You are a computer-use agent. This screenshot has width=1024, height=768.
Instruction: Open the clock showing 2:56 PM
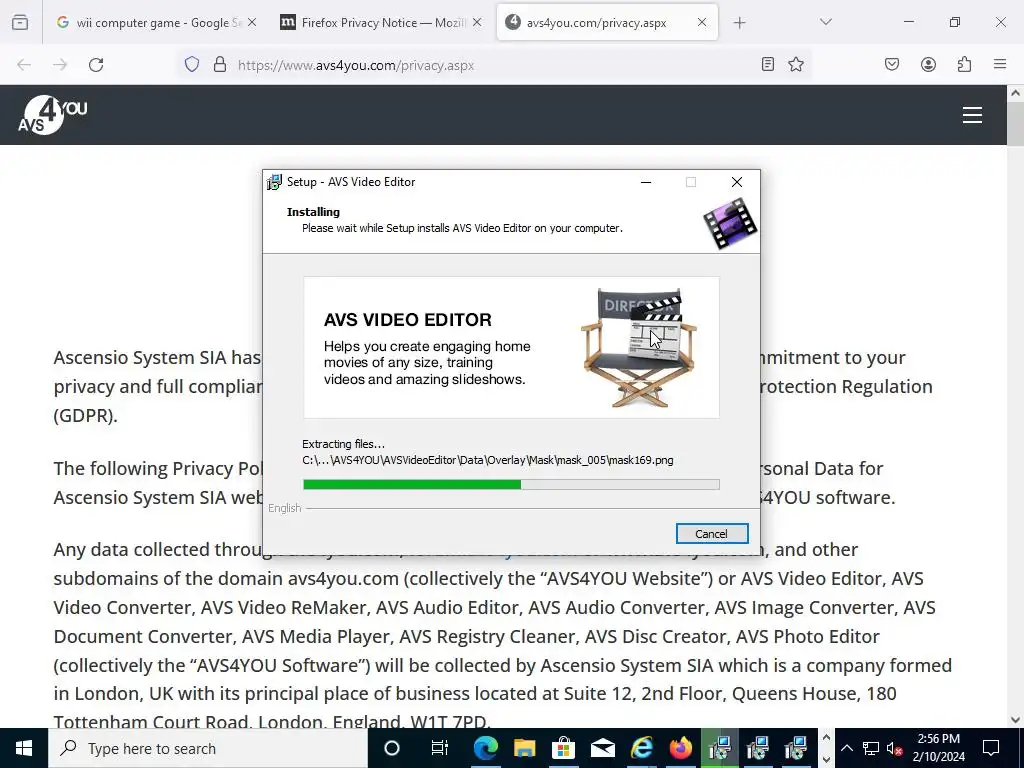point(938,748)
